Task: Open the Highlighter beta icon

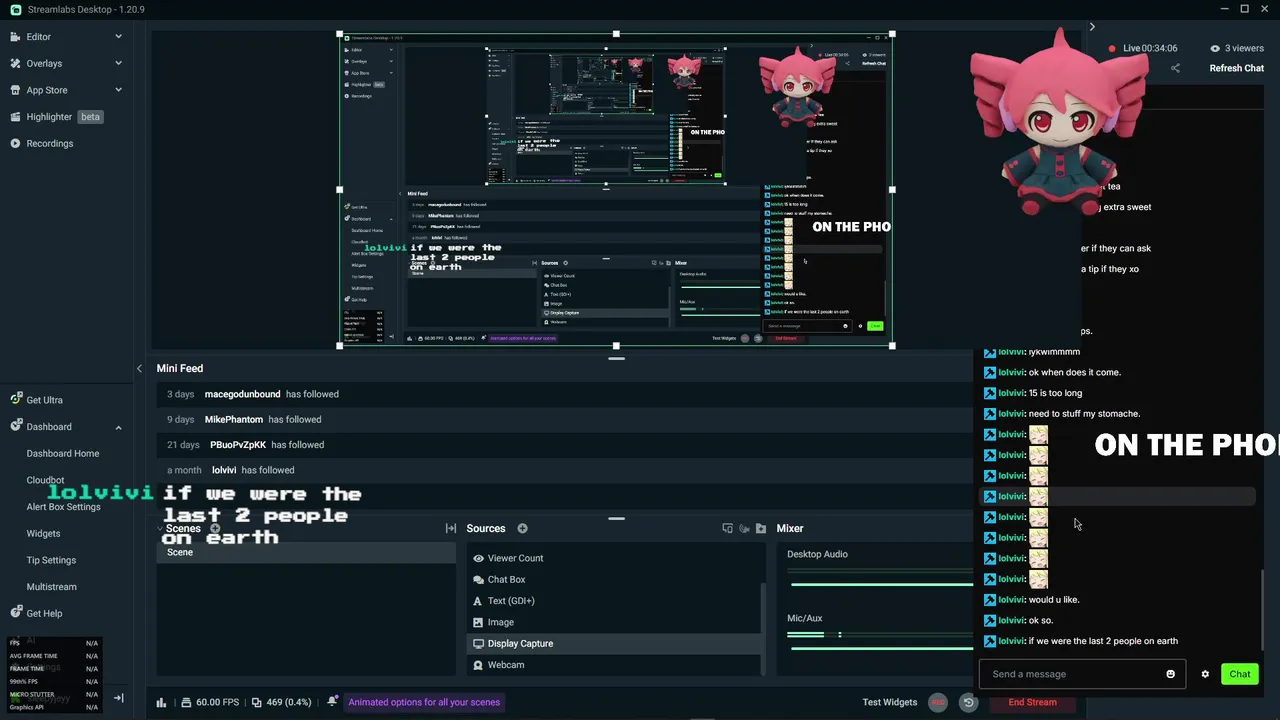Action: tap(15, 117)
